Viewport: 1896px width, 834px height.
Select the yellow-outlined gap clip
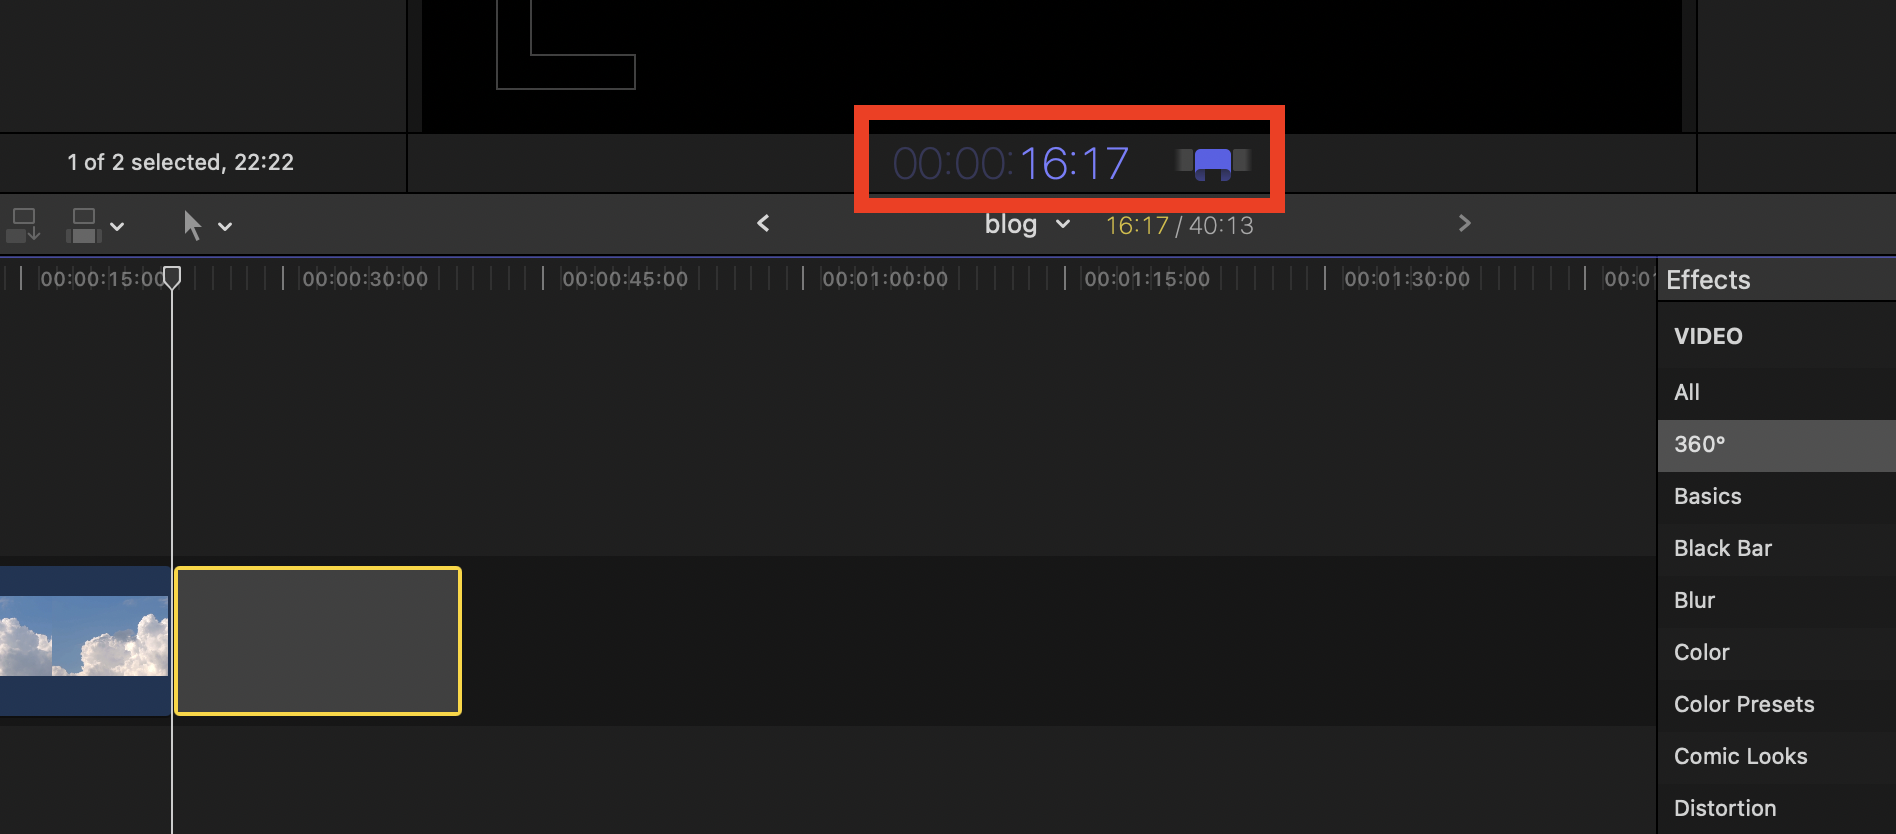(318, 641)
